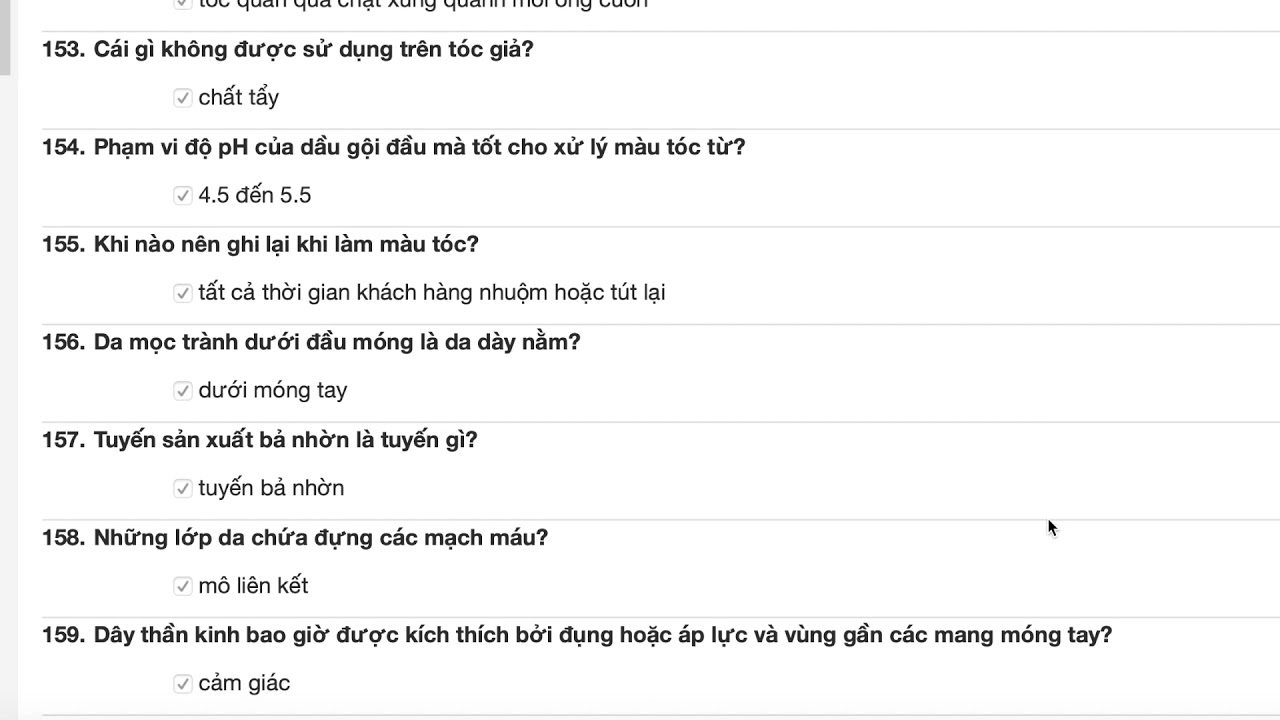Toggle checkbox beside "tất cả thời gian khách hàng nhuộm"

[182, 293]
